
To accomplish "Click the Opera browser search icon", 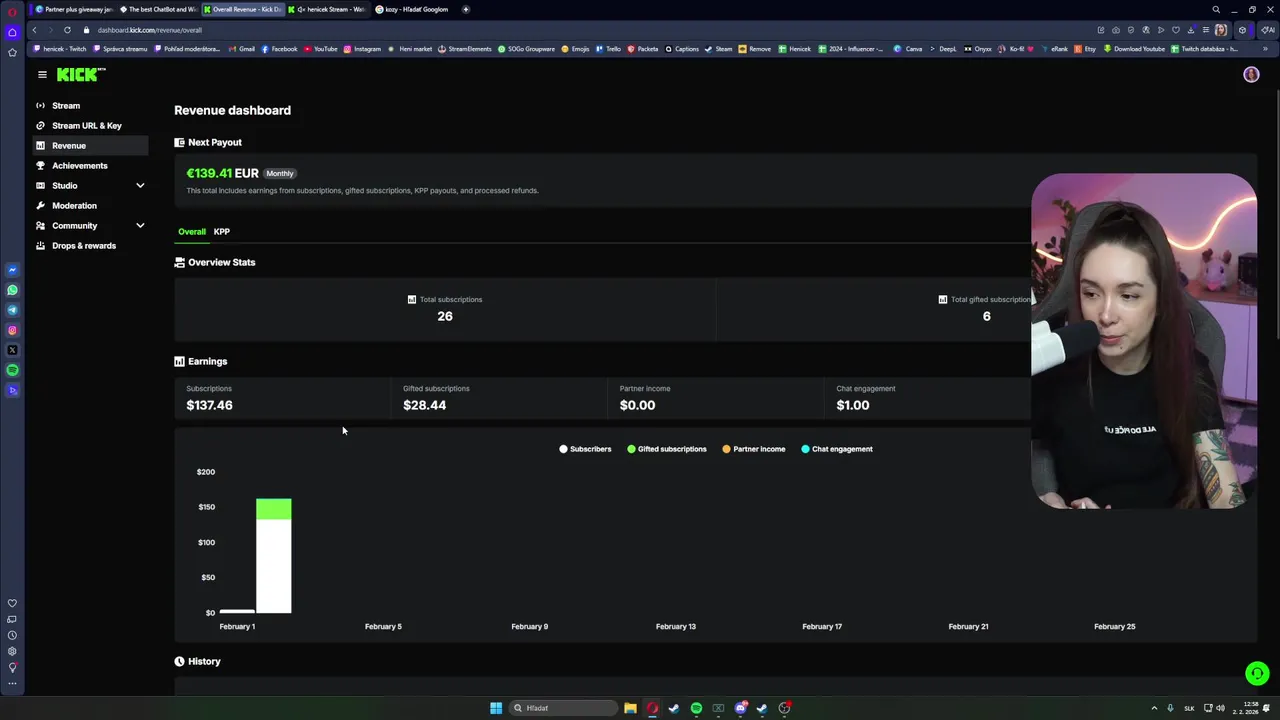I will [1216, 9].
